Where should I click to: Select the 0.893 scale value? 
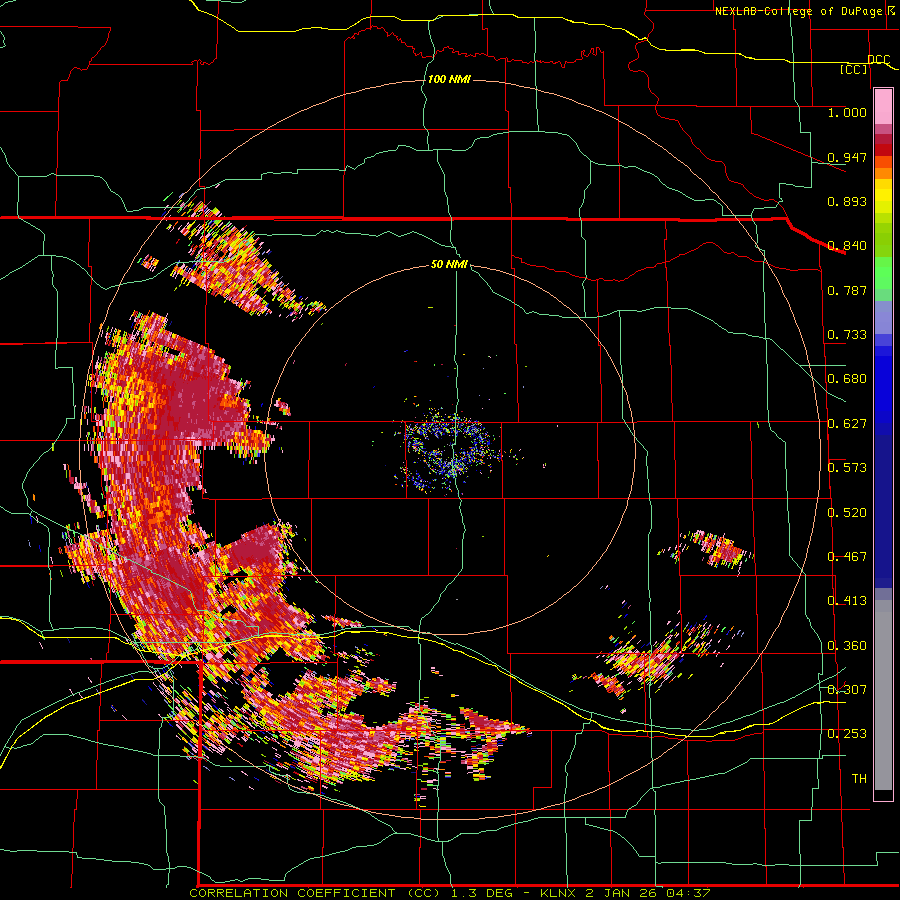(847, 201)
